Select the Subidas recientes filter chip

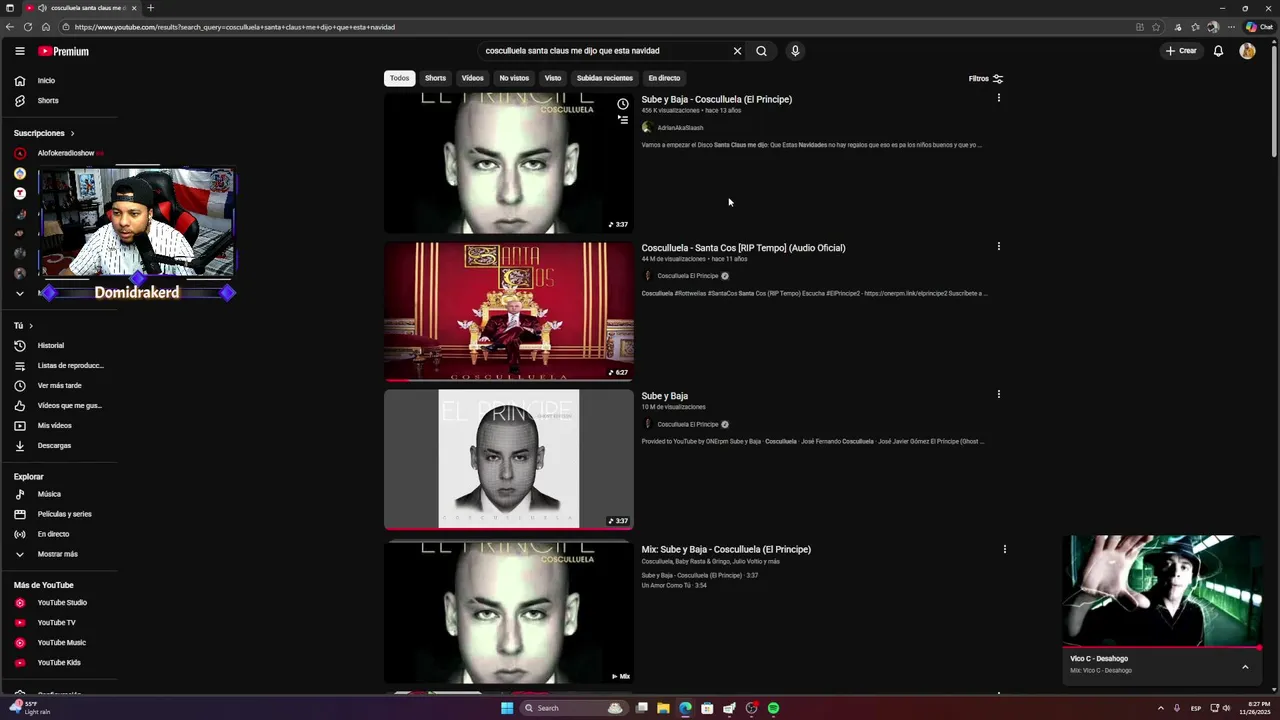(x=605, y=78)
